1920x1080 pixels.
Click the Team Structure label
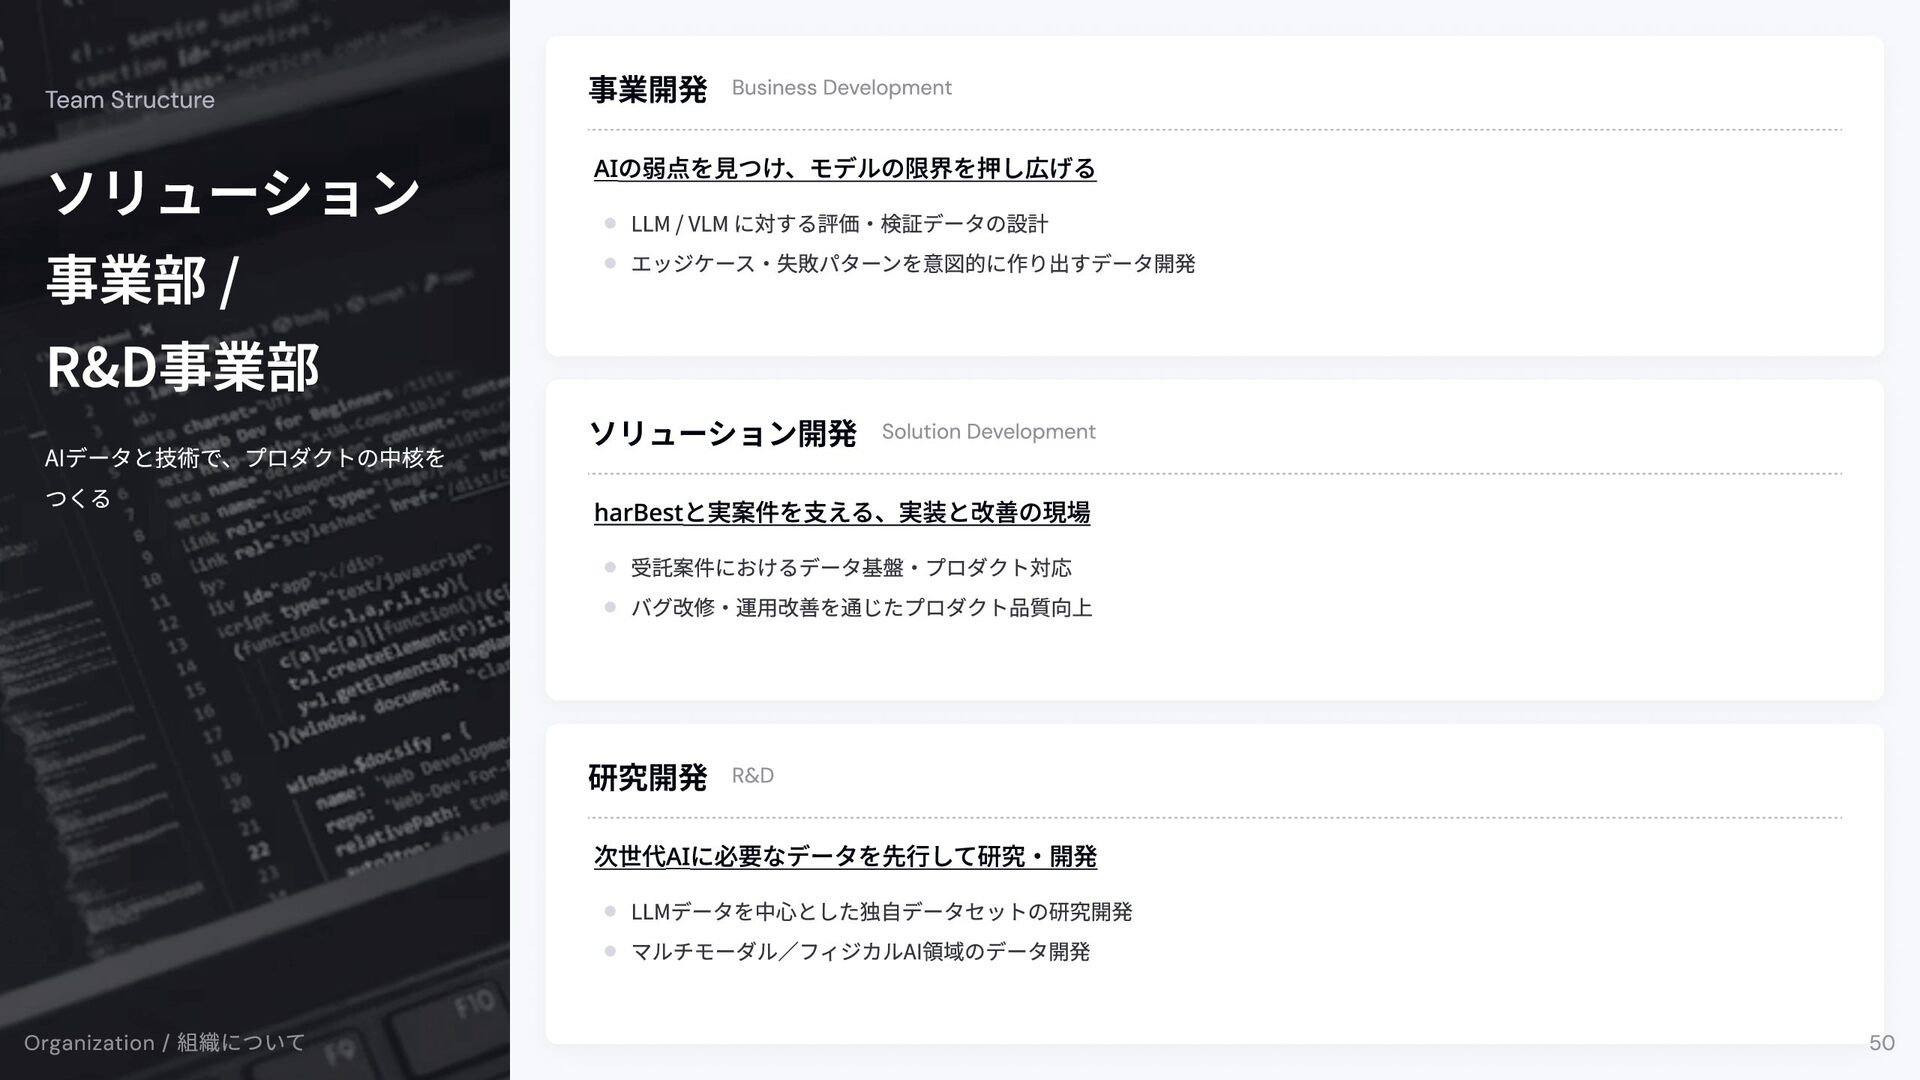[x=130, y=100]
